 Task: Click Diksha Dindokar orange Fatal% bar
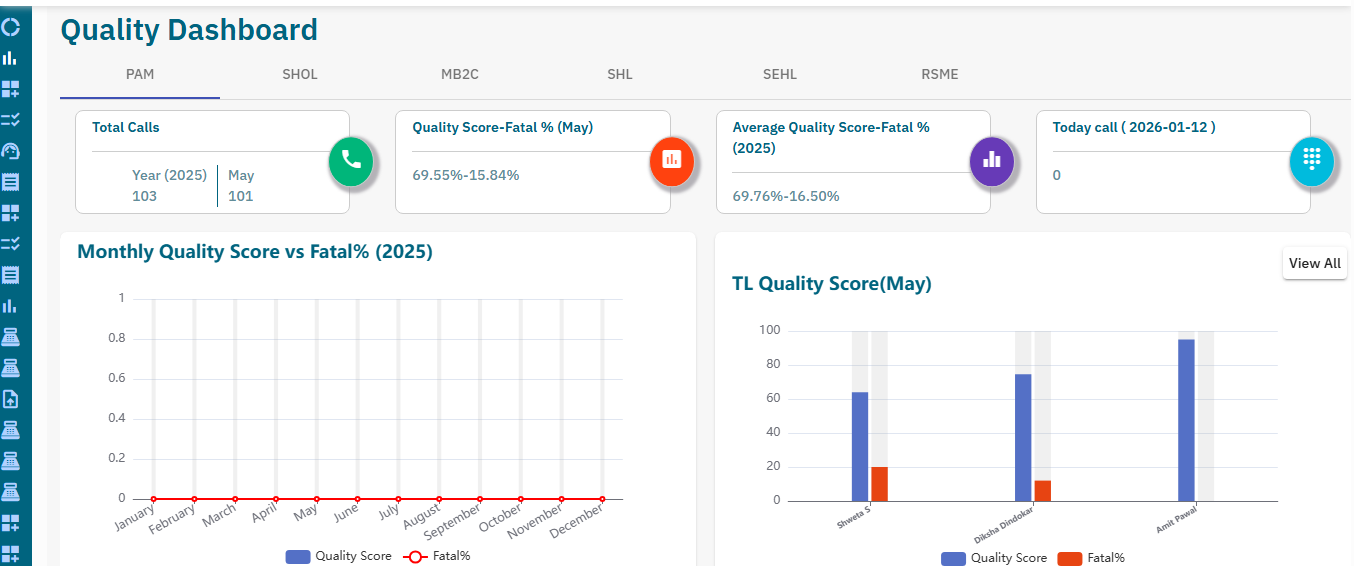(1043, 491)
